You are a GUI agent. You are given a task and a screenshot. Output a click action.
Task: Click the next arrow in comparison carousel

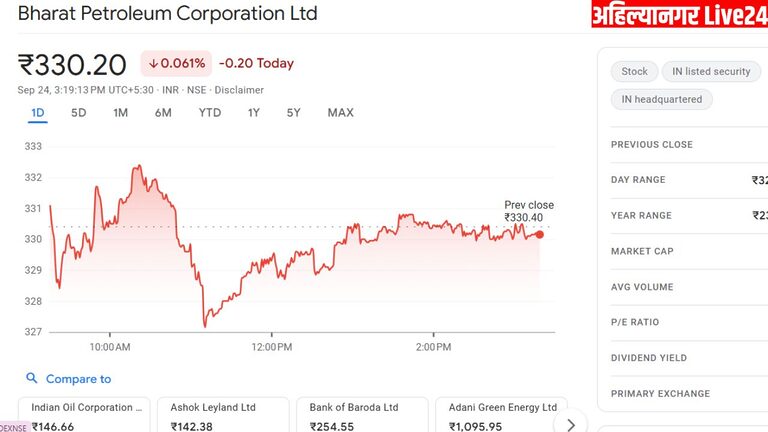[570, 424]
